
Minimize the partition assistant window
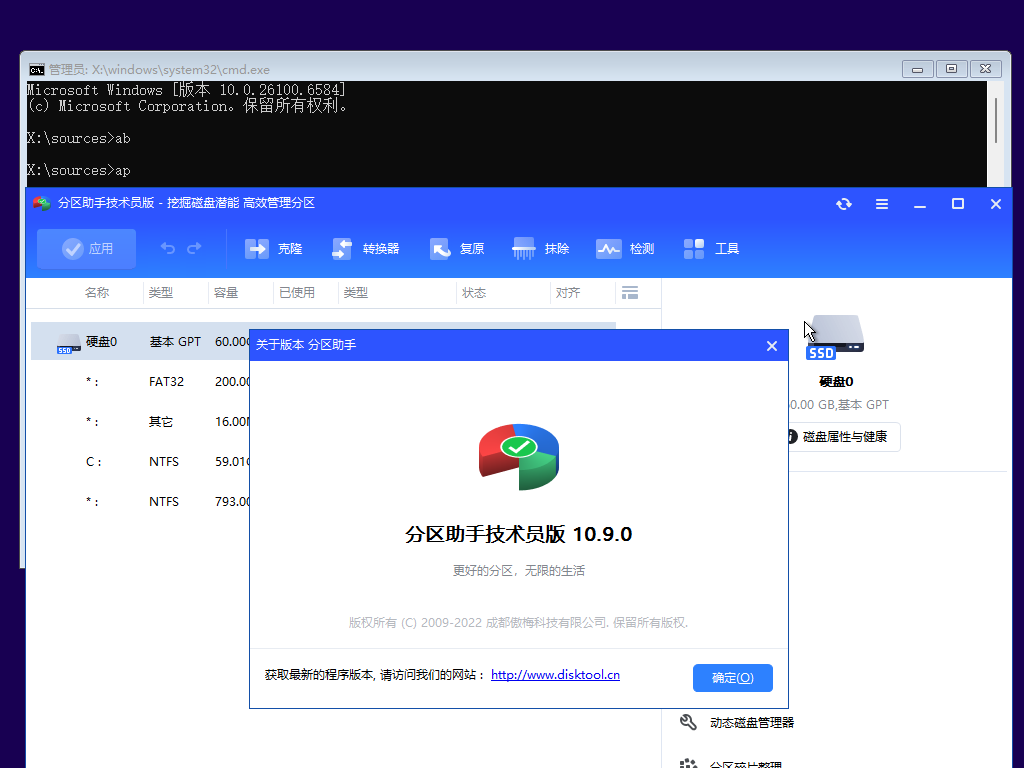point(920,204)
